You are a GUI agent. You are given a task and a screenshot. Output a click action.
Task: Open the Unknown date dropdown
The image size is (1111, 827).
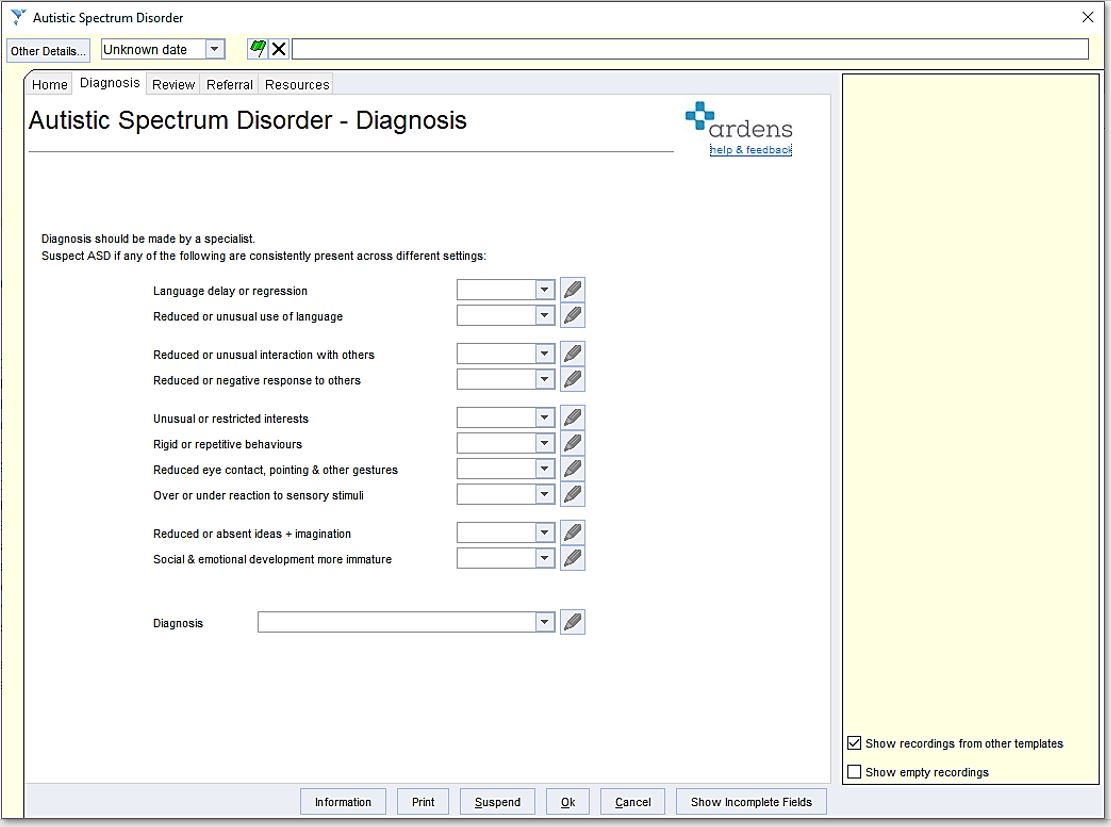[x=215, y=49]
